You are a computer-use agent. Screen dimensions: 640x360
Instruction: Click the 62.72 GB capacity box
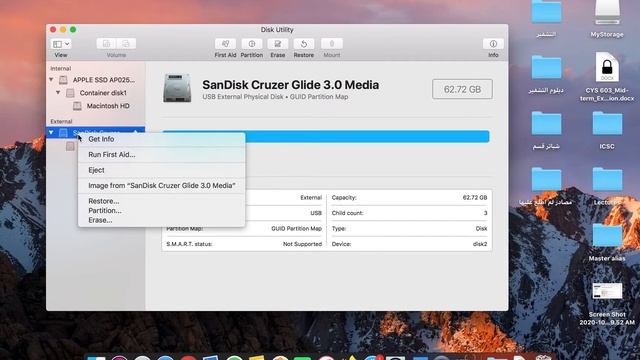(462, 89)
